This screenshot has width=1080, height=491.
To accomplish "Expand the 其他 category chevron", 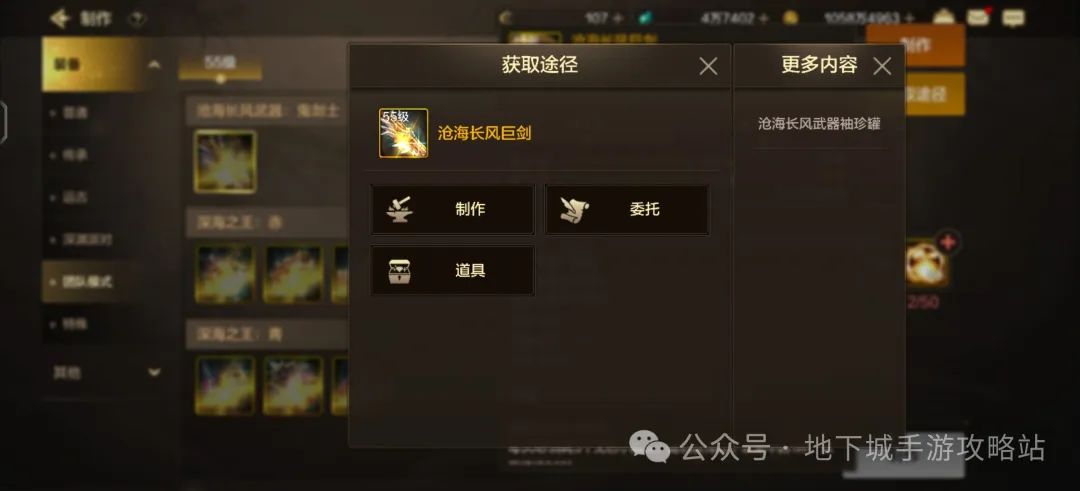I will click(154, 373).
